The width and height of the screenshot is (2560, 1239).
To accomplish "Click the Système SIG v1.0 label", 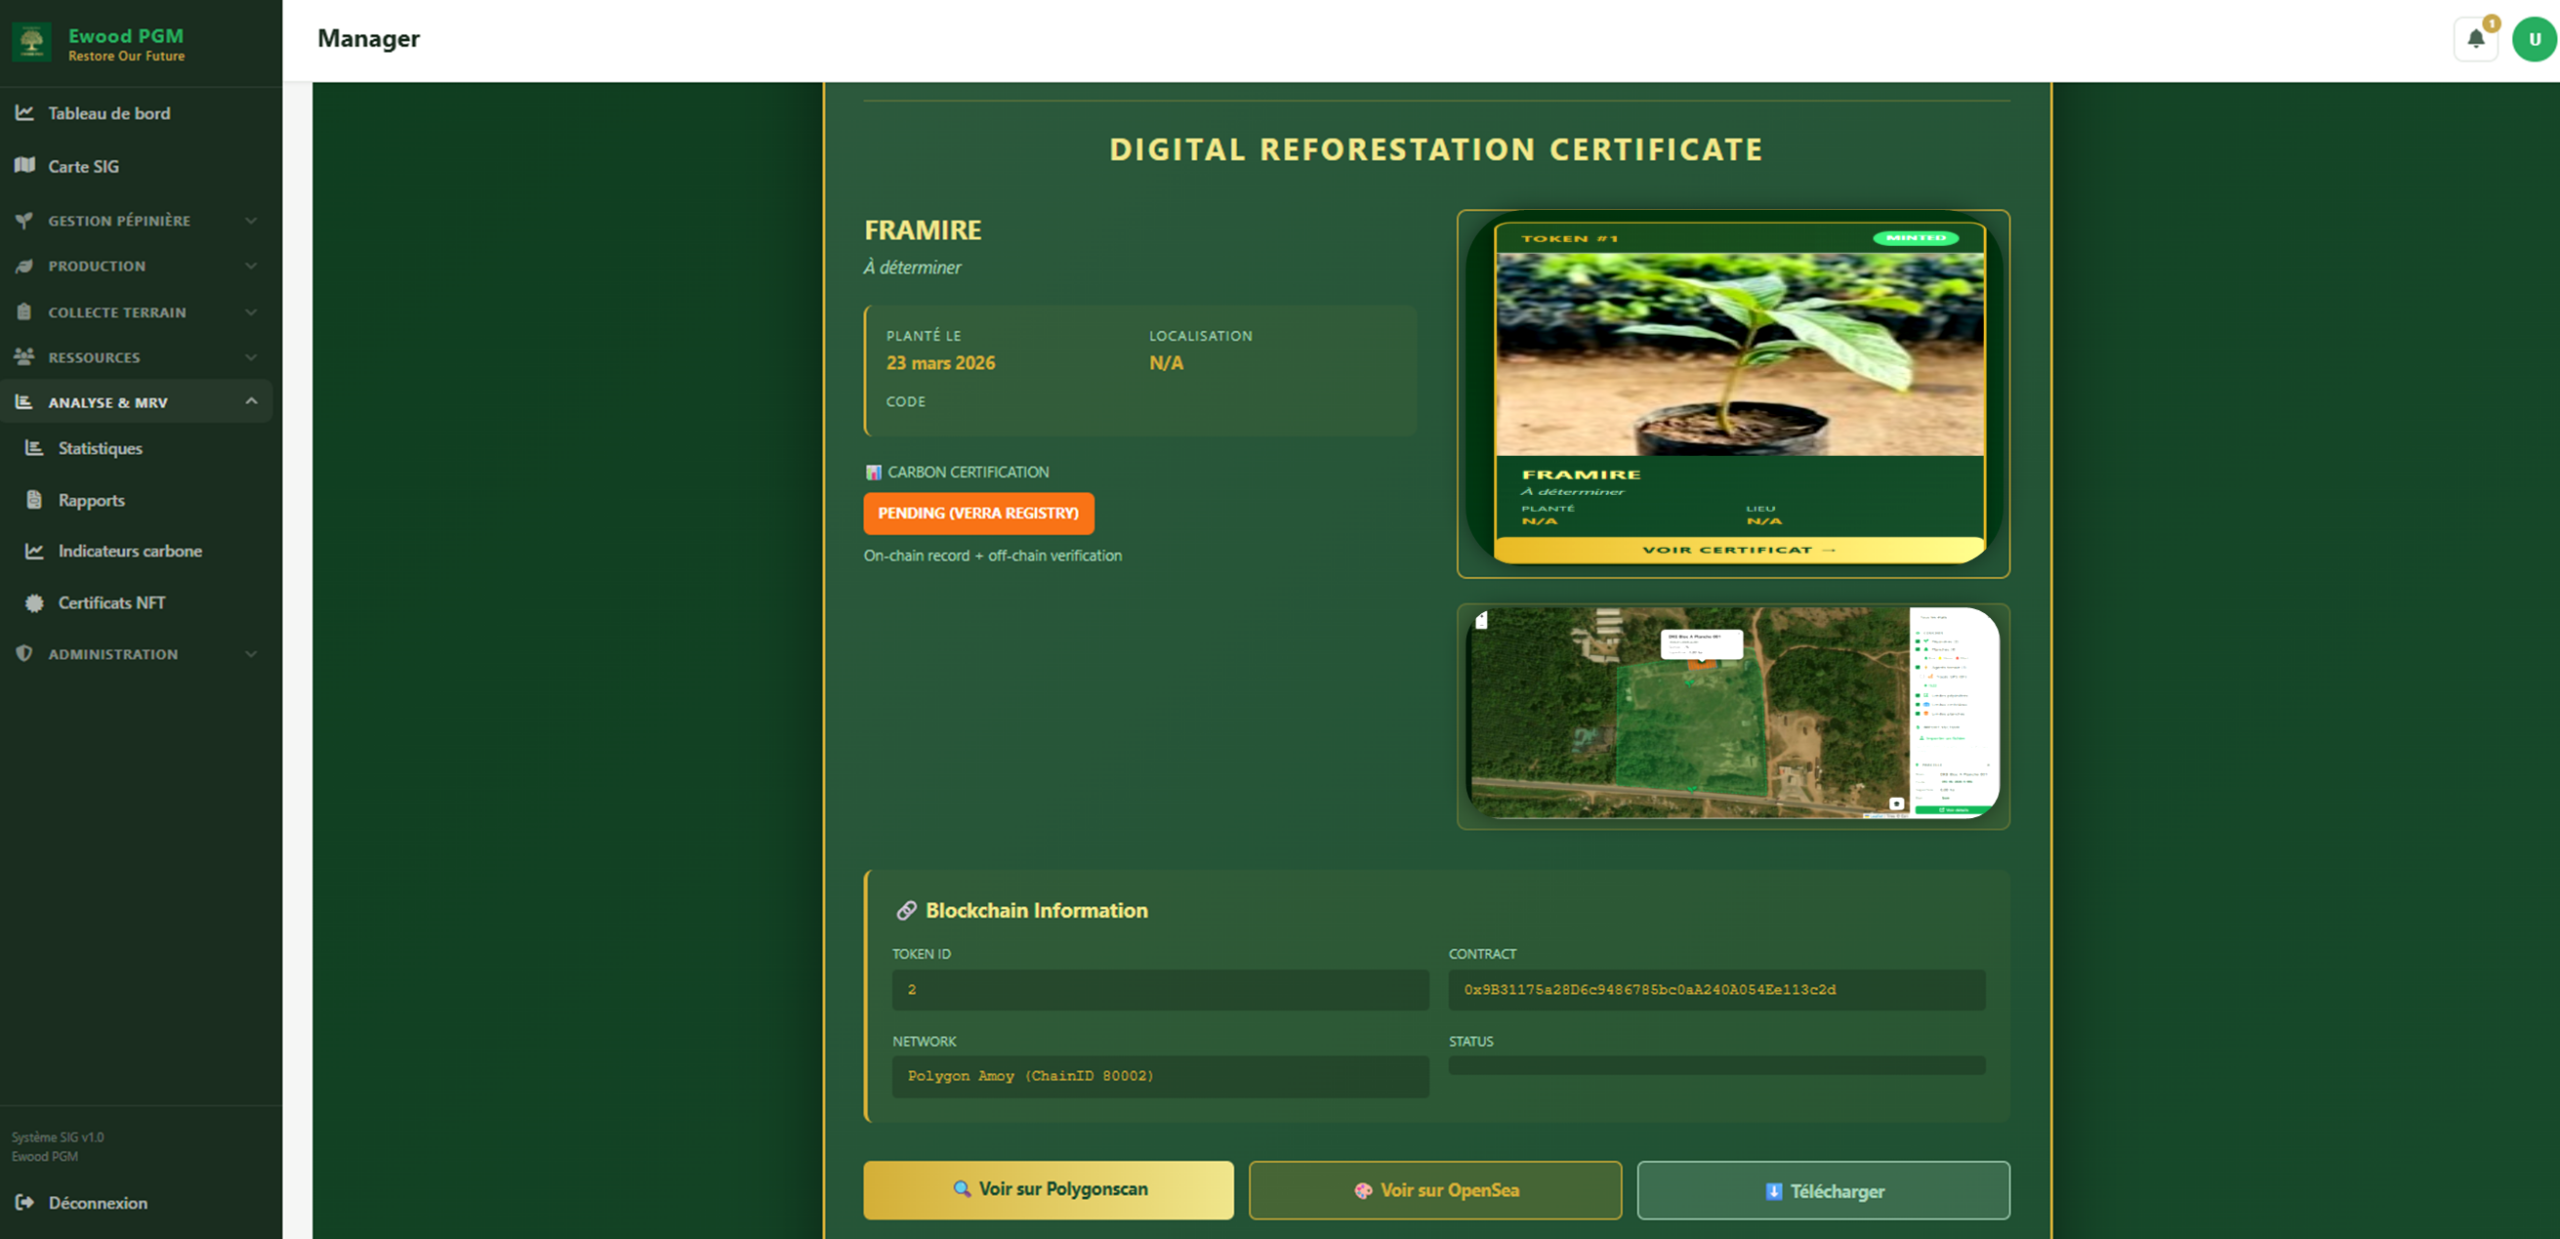I will tap(57, 1137).
